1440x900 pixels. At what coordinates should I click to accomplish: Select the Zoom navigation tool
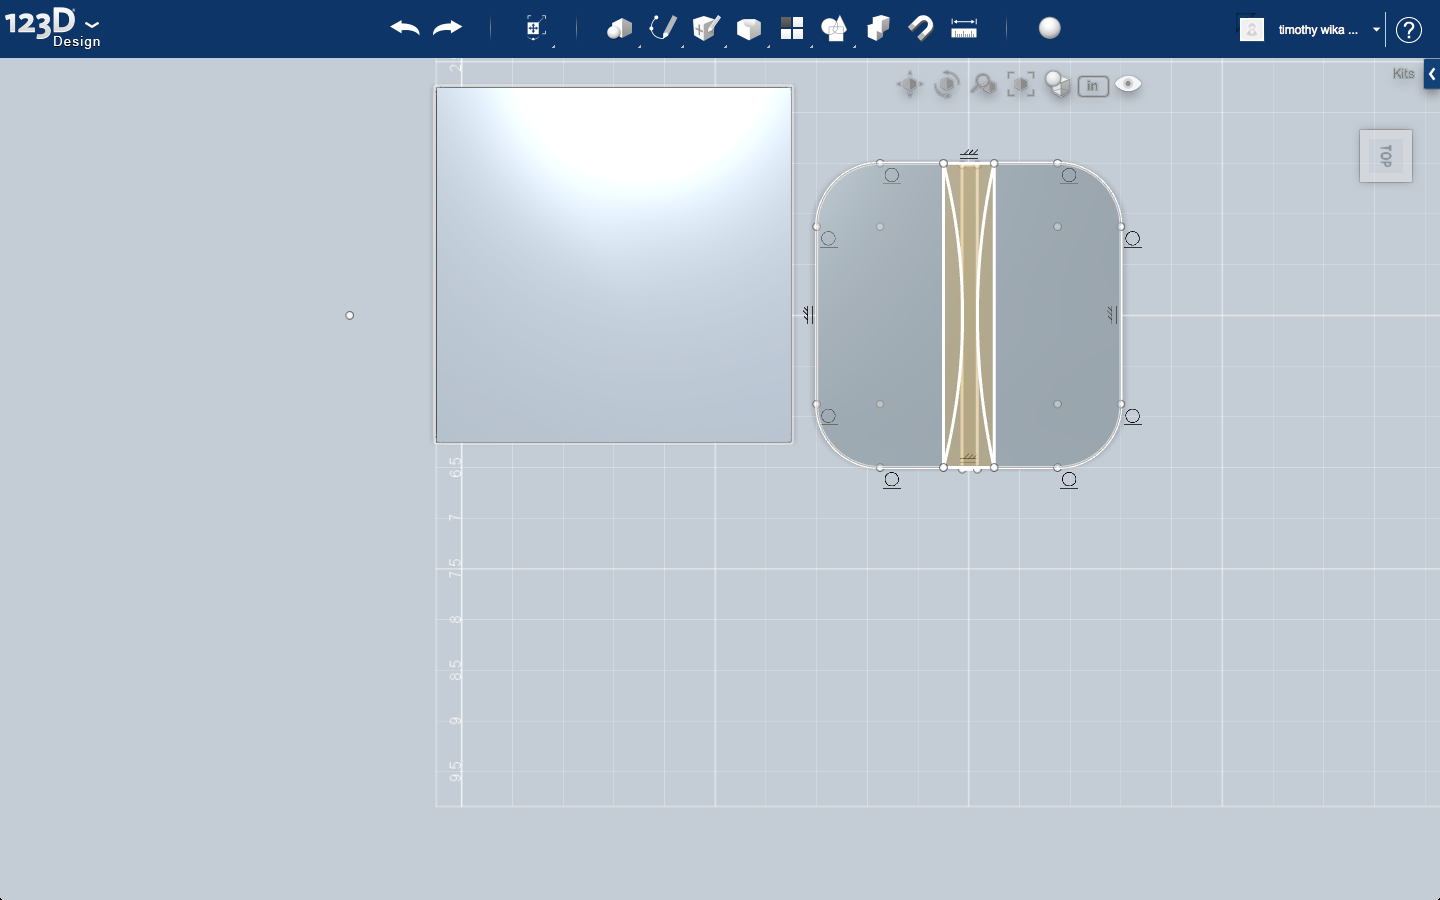pos(983,85)
